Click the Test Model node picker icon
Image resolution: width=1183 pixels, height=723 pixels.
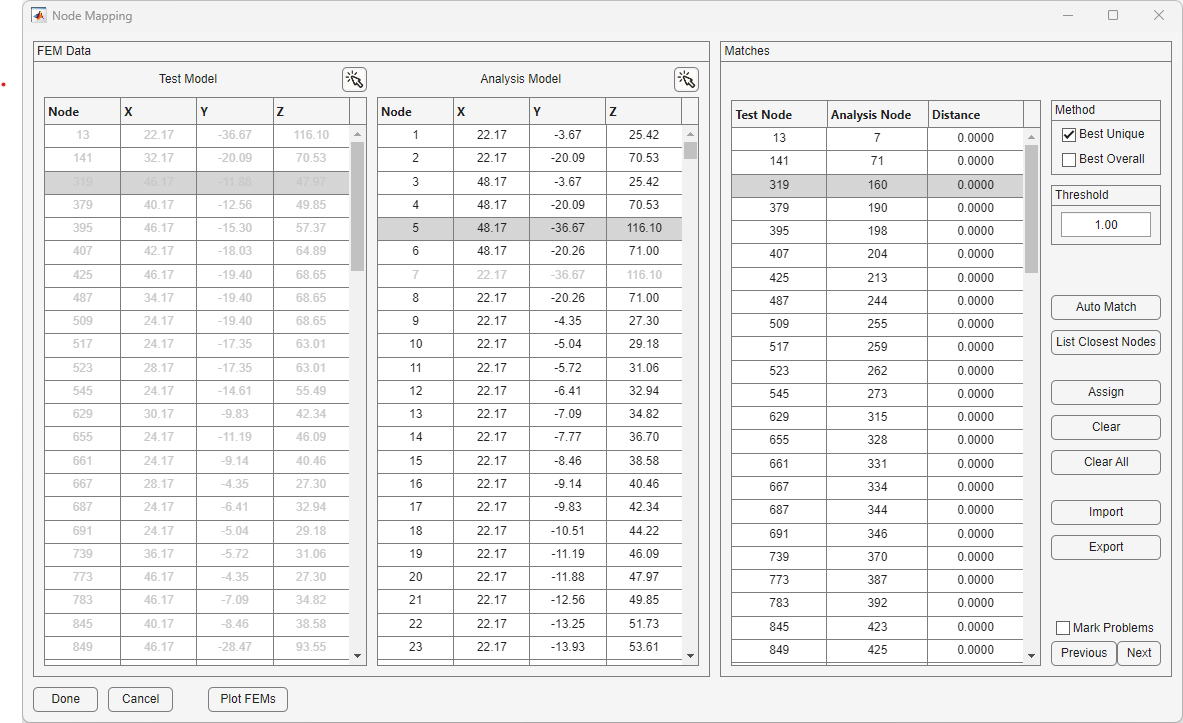pyautogui.click(x=354, y=79)
